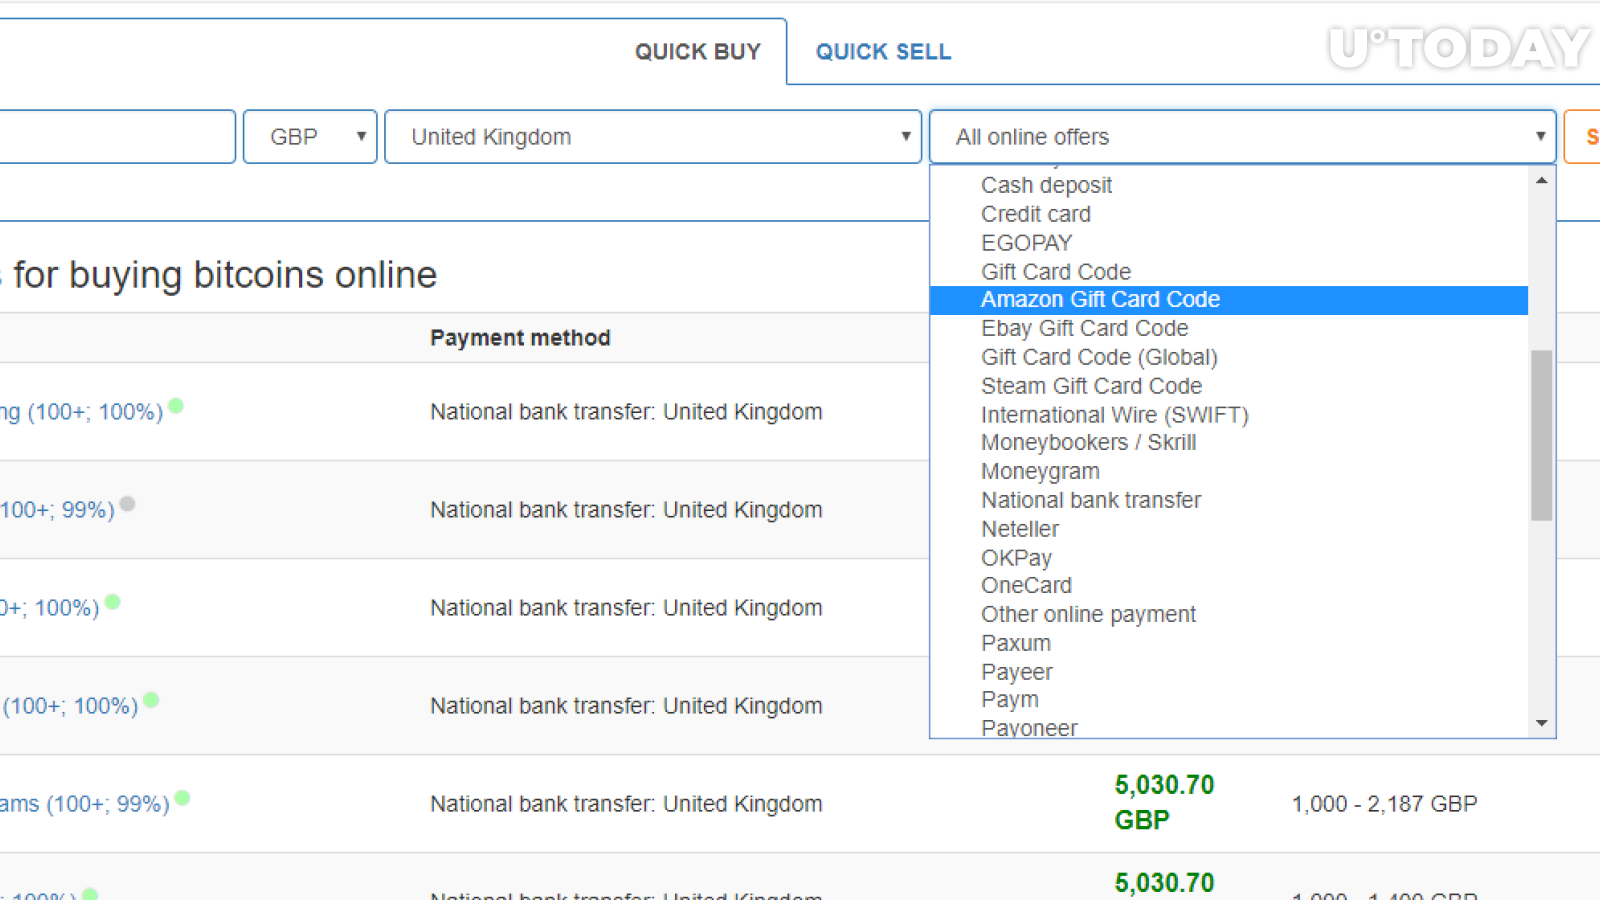Open trader profile ending 'ng (100+; 100%)'
The height and width of the screenshot is (900, 1600).
point(81,412)
